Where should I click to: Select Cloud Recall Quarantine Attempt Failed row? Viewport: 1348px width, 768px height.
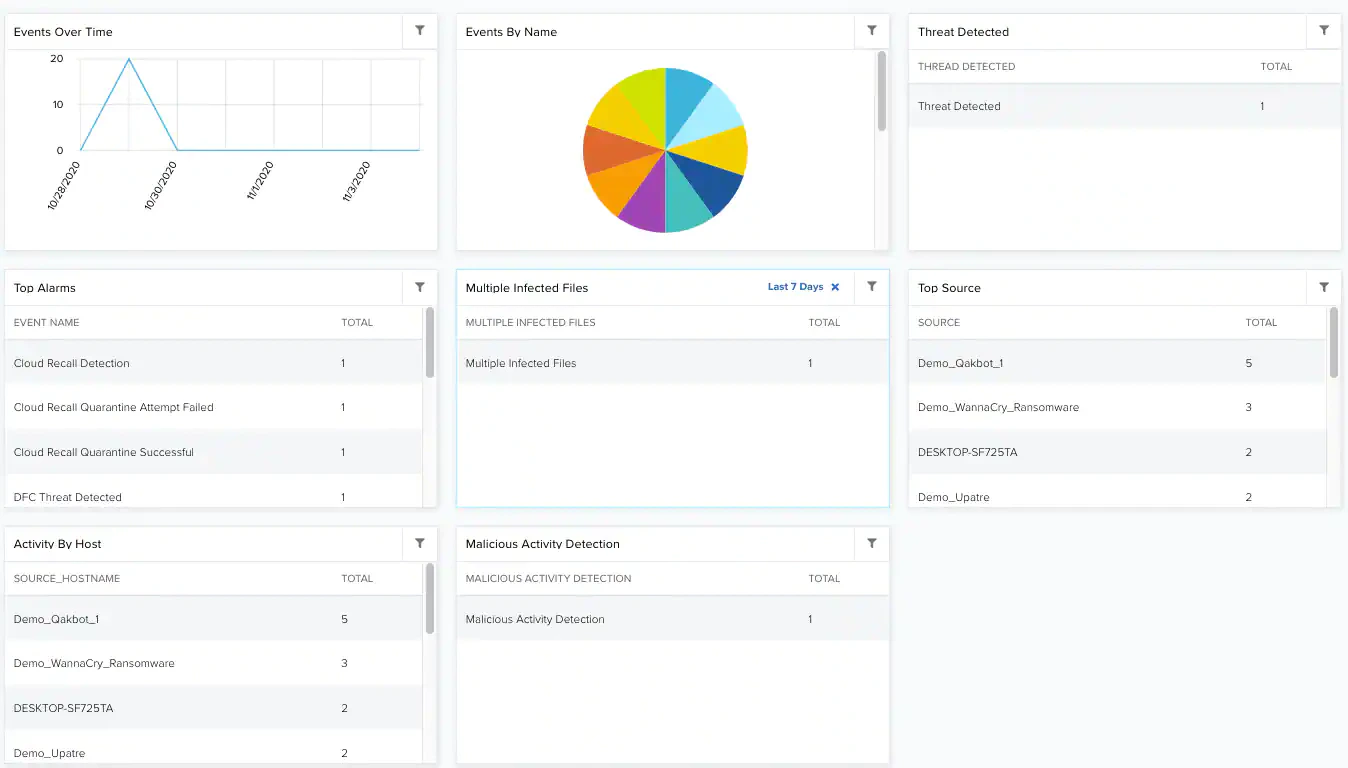pyautogui.click(x=214, y=407)
